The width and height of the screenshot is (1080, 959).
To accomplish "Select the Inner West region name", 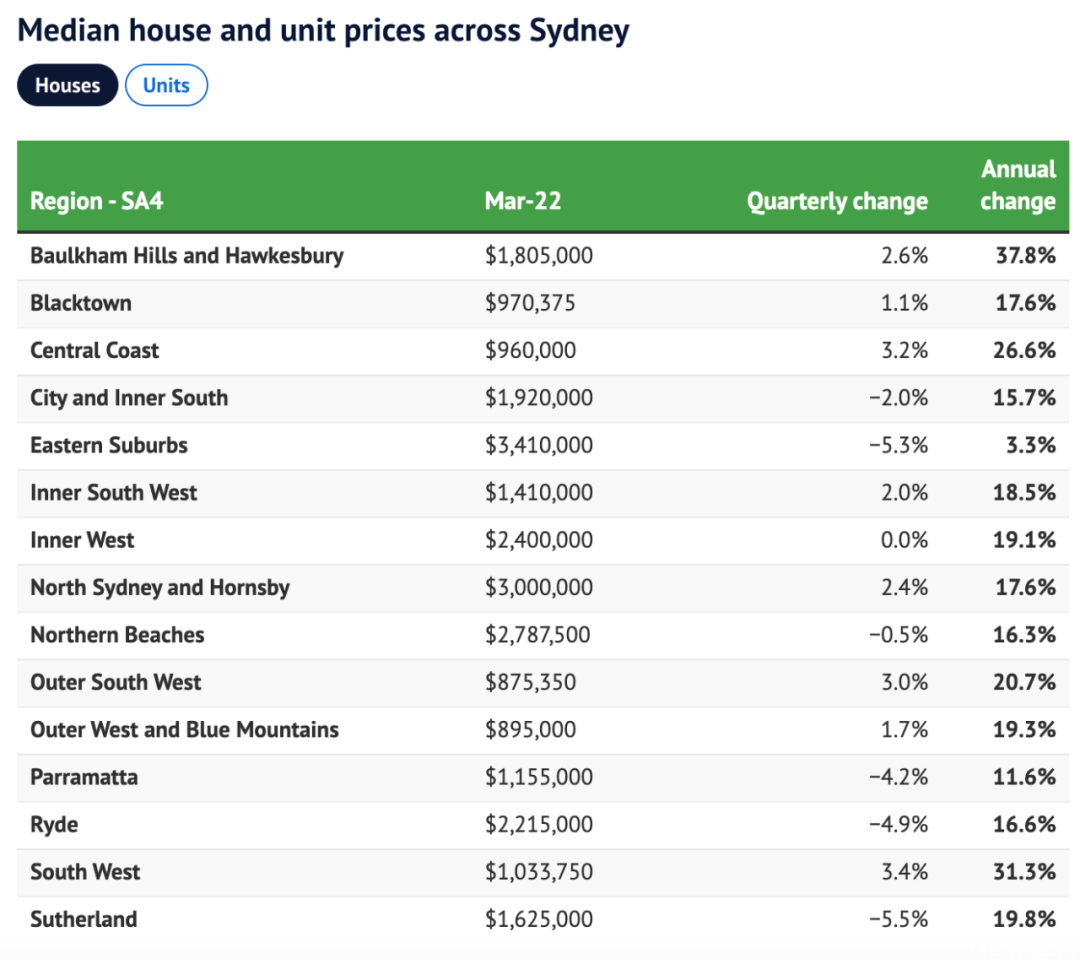I will 82,540.
